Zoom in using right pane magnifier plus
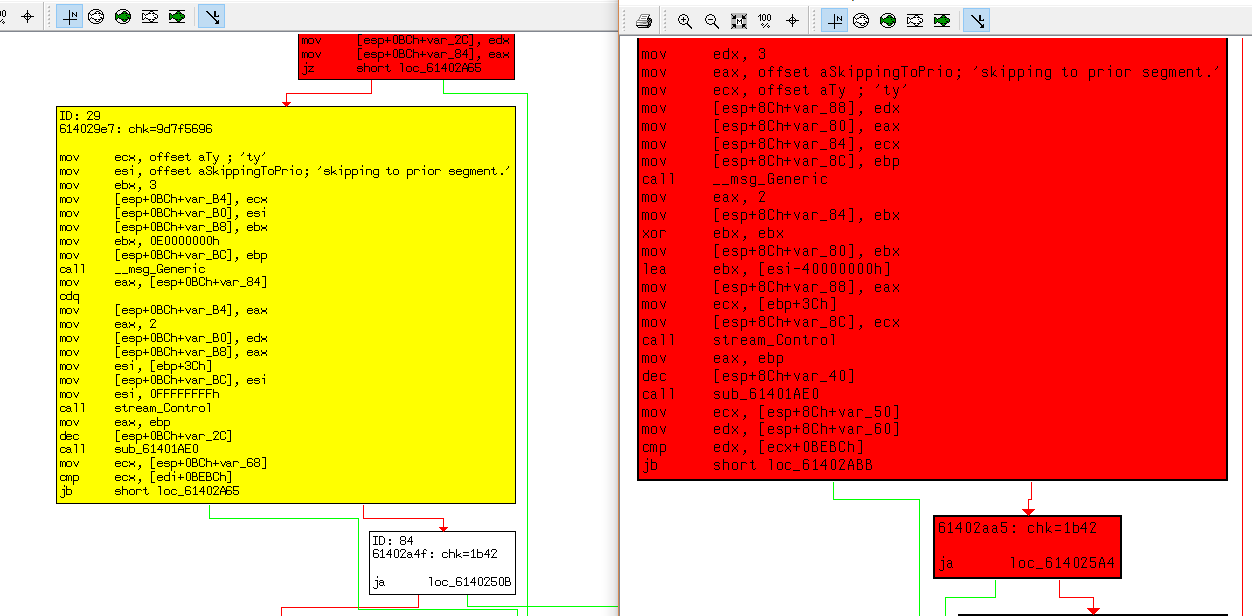 pyautogui.click(x=685, y=20)
